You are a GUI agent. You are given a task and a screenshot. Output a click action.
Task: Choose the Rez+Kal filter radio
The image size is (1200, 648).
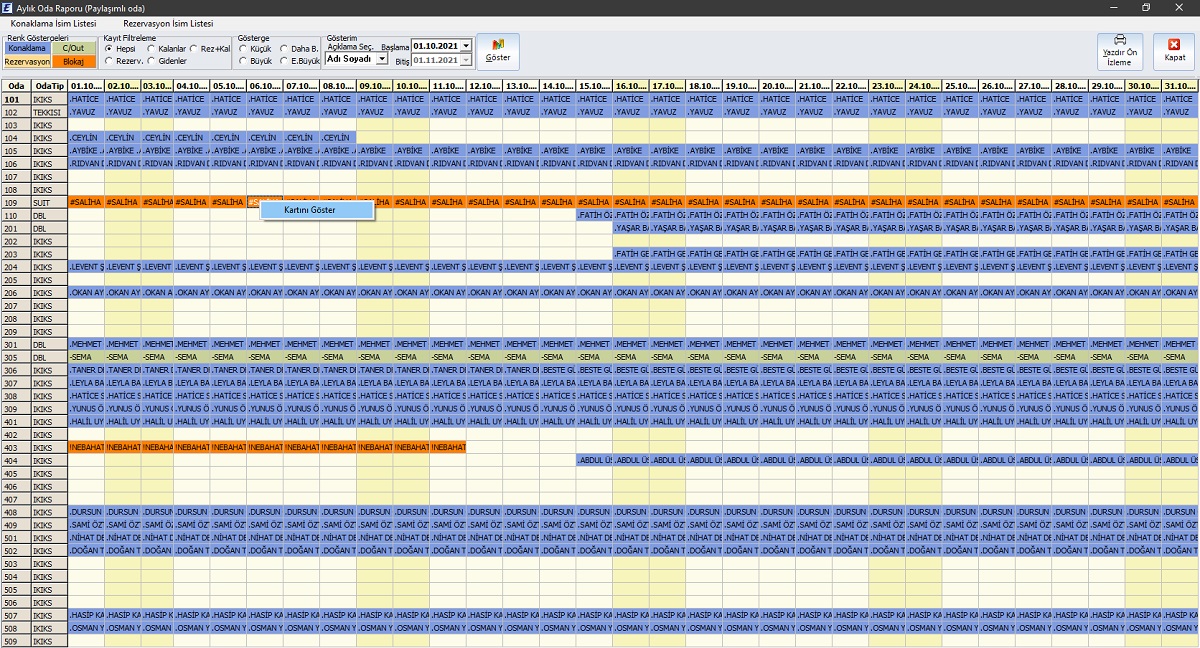[x=210, y=48]
